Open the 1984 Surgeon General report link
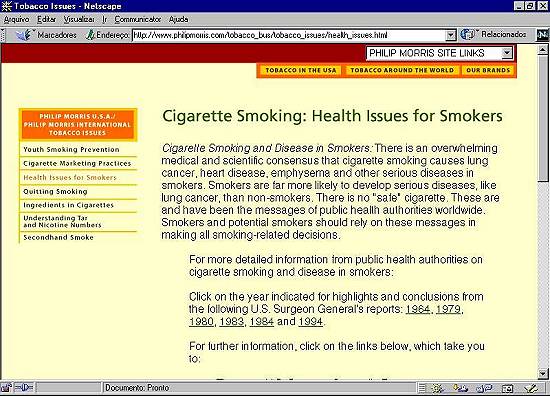The image size is (550, 396). (262, 322)
